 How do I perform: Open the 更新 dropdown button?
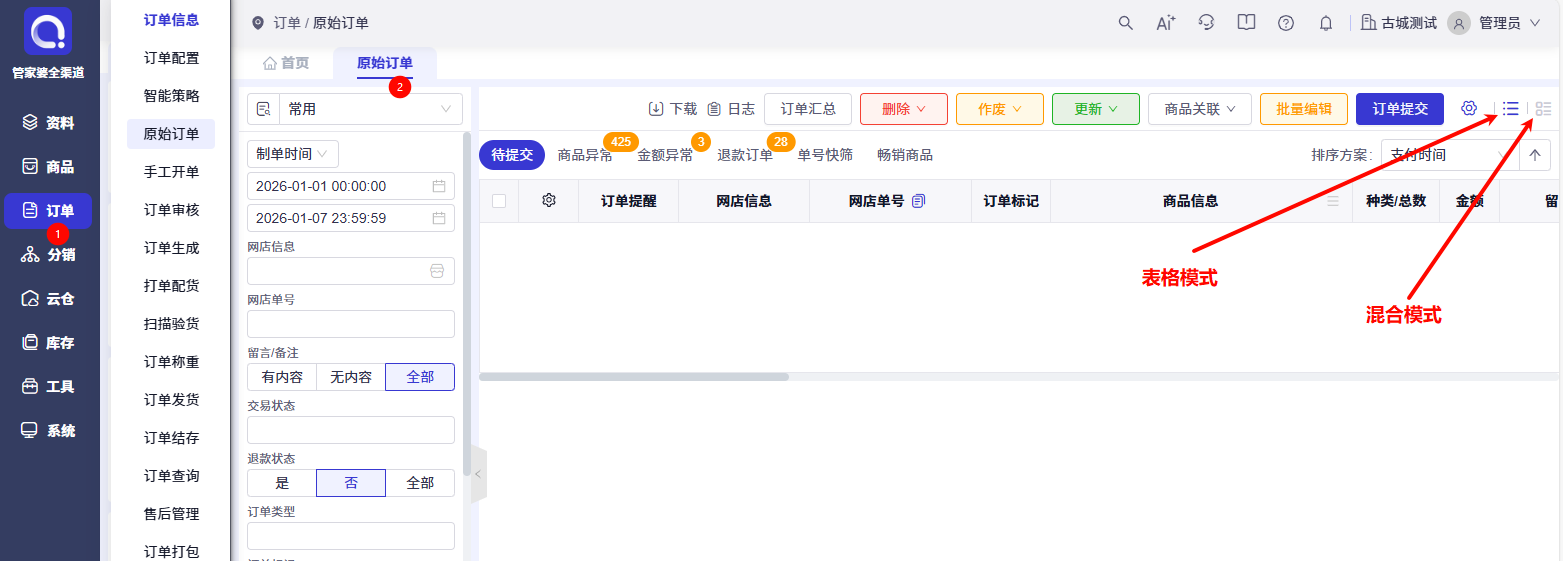tap(1096, 109)
